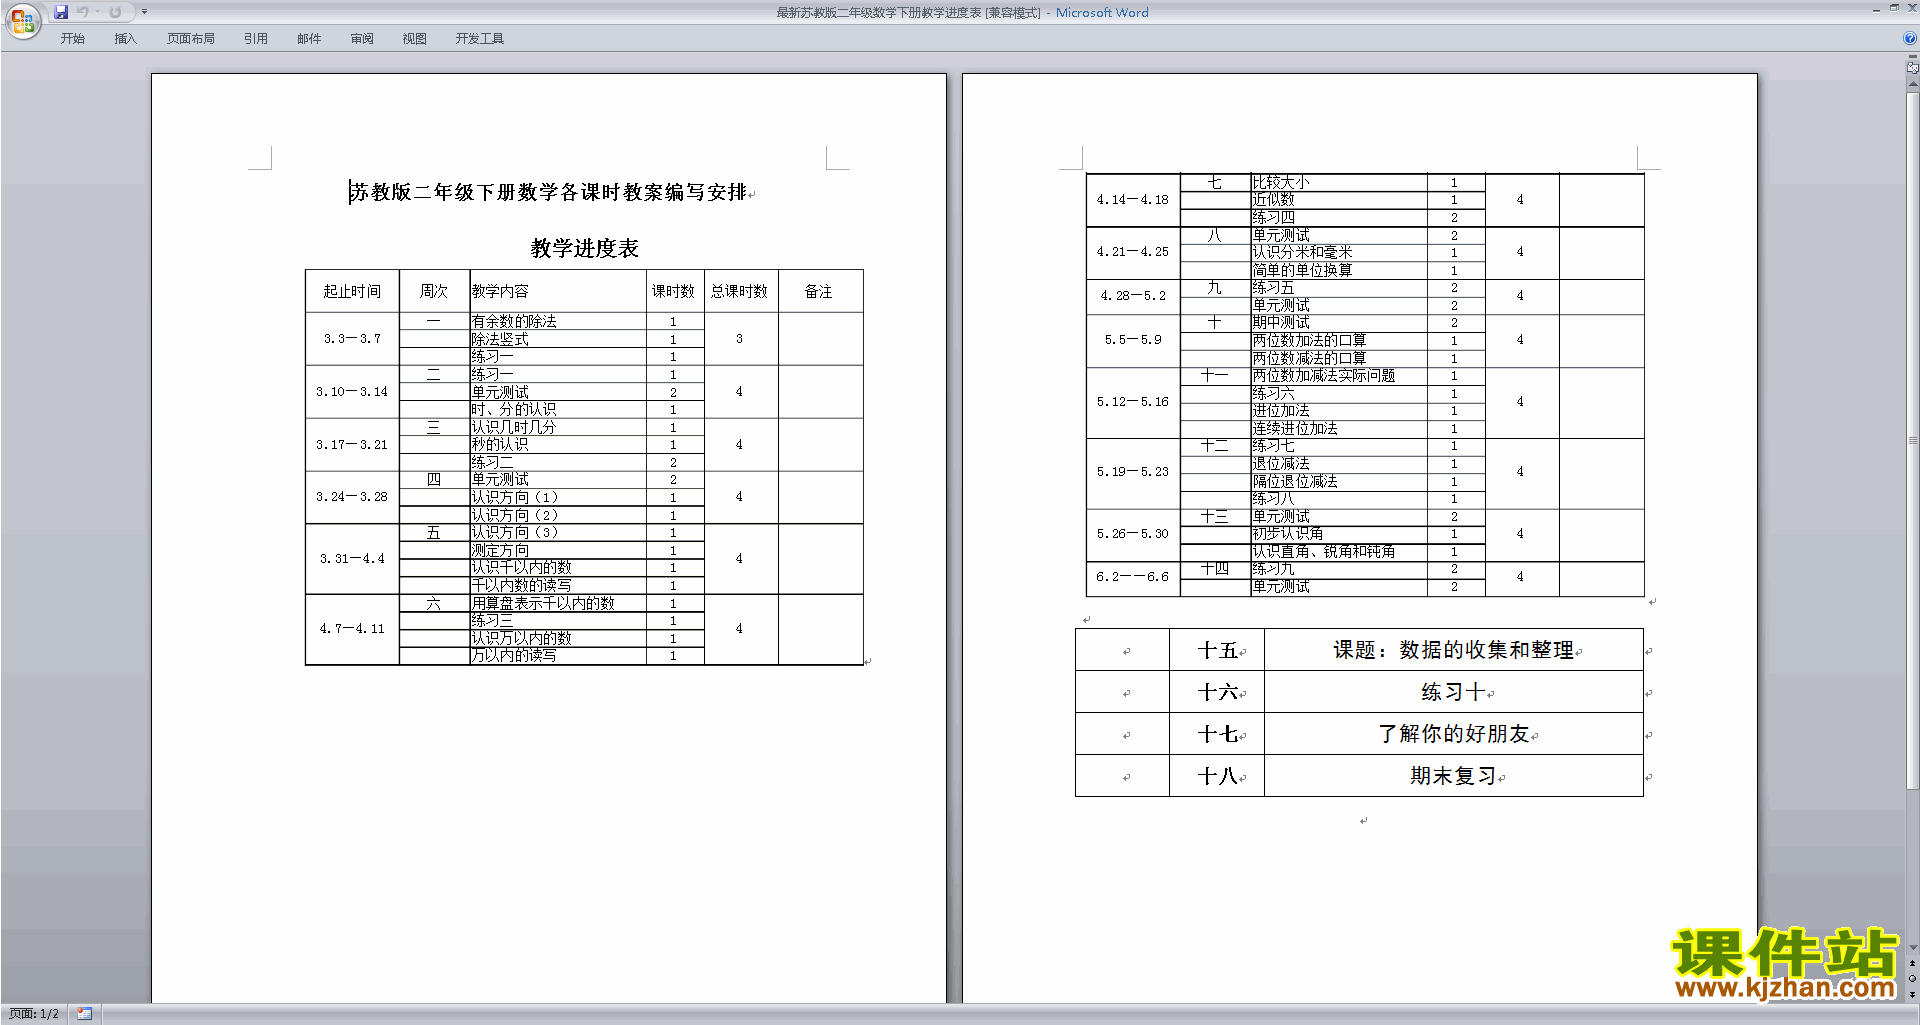Screen dimensions: 1920x1025
Task: Switch to the 引用 tab
Action: coord(256,39)
